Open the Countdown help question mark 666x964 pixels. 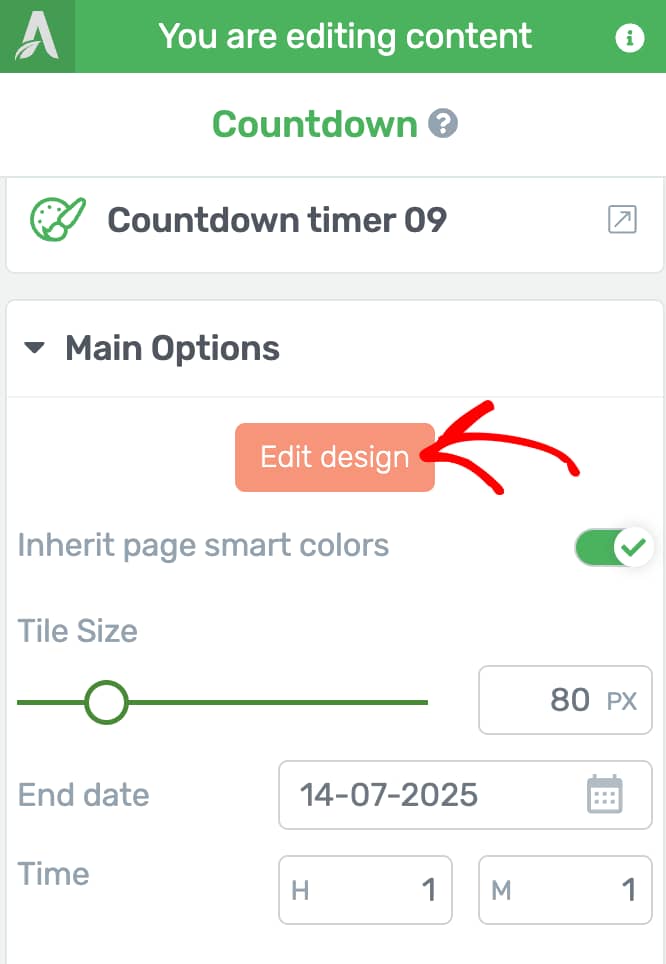[443, 123]
